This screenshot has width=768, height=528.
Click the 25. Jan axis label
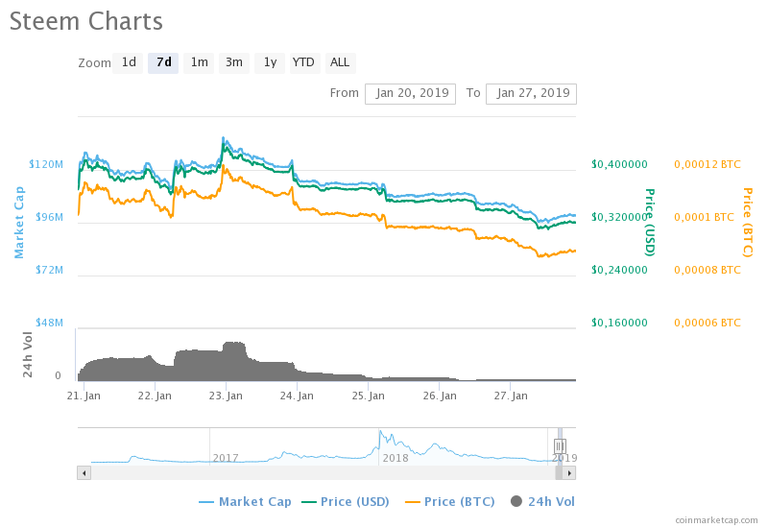(x=368, y=396)
